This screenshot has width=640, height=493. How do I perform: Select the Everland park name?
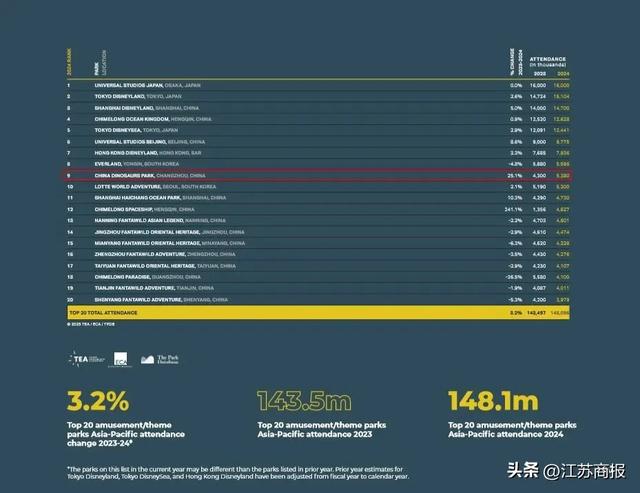tap(108, 164)
